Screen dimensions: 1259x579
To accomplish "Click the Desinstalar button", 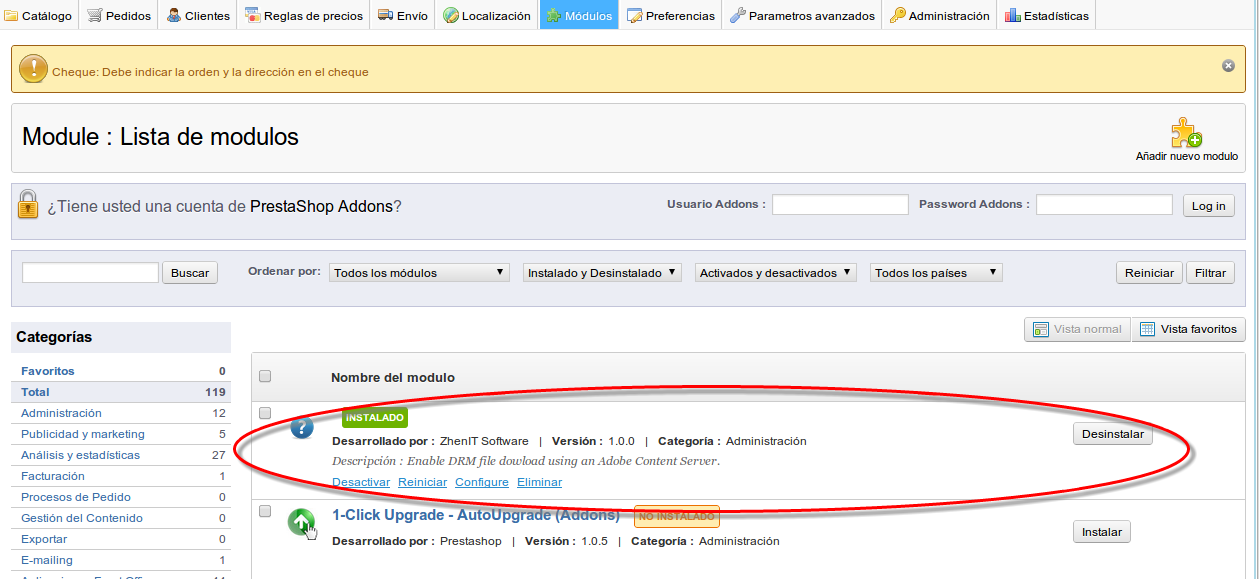I will [x=1113, y=434].
